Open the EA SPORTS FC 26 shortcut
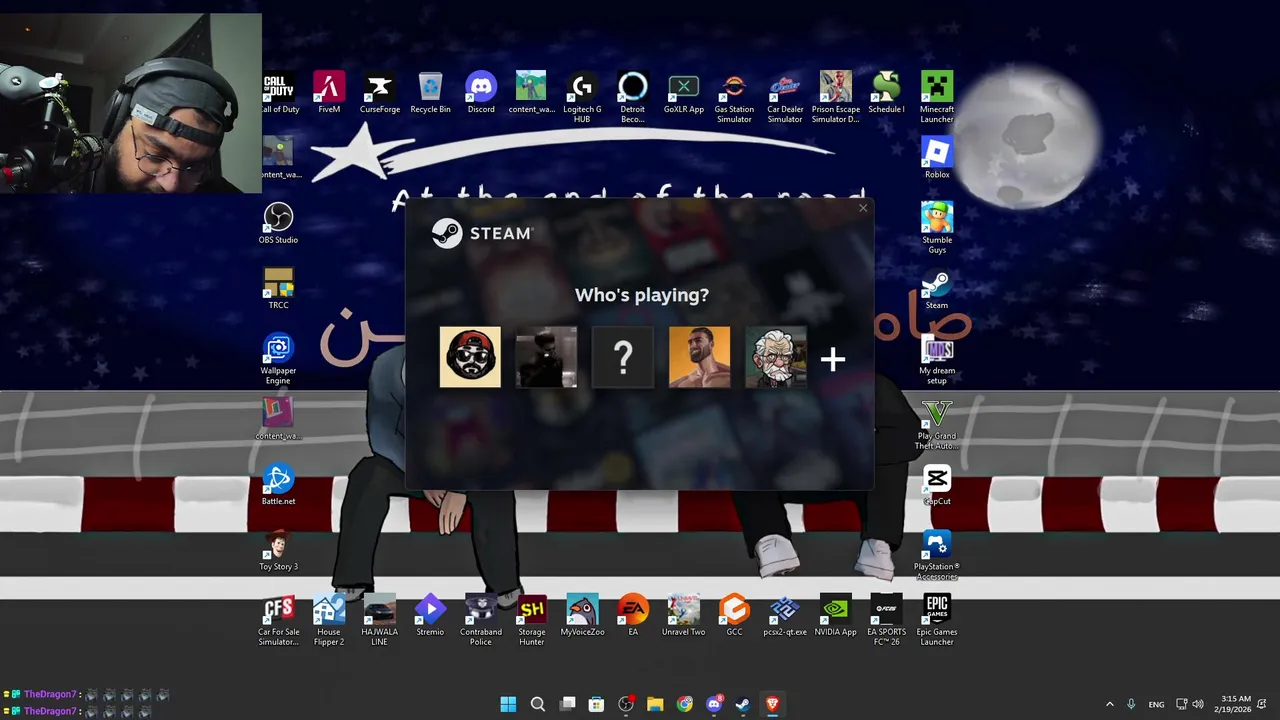 pyautogui.click(x=886, y=620)
